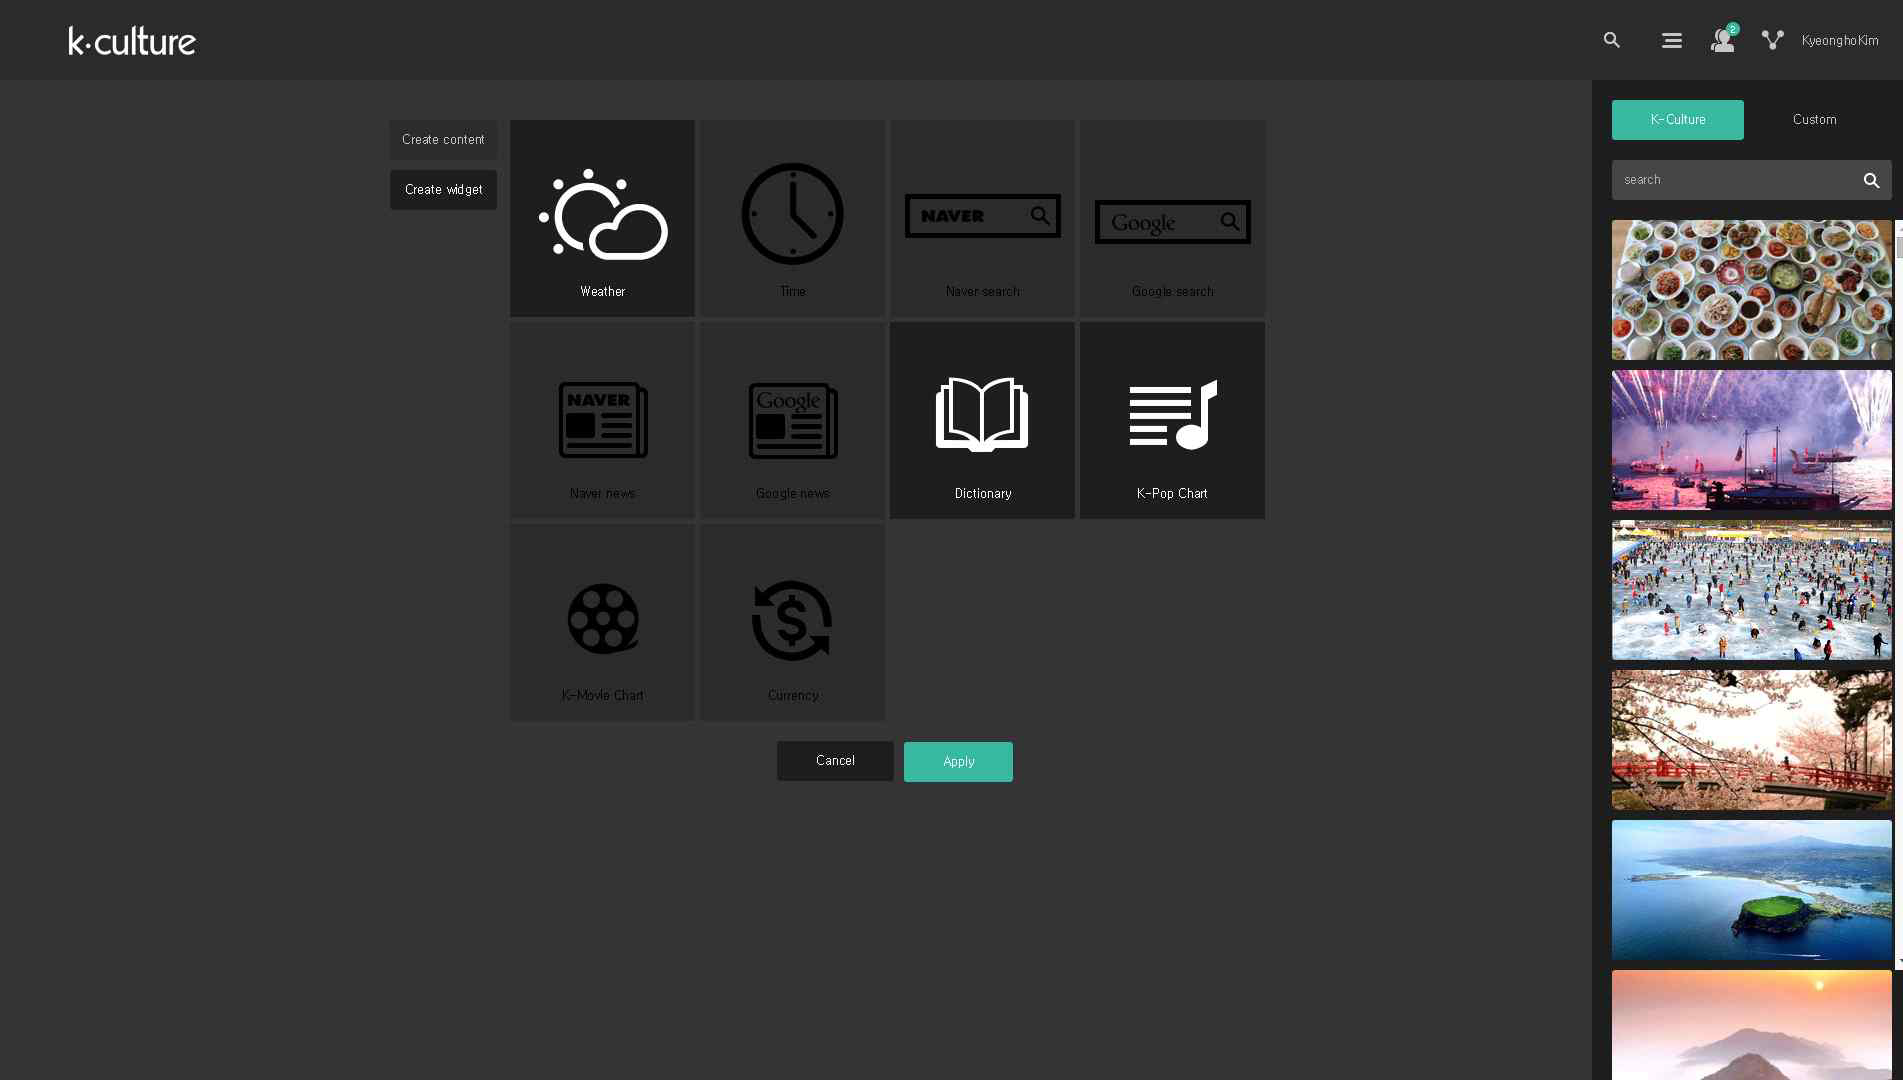Select the Time clock widget
Image resolution: width=1903 pixels, height=1080 pixels.
point(792,218)
